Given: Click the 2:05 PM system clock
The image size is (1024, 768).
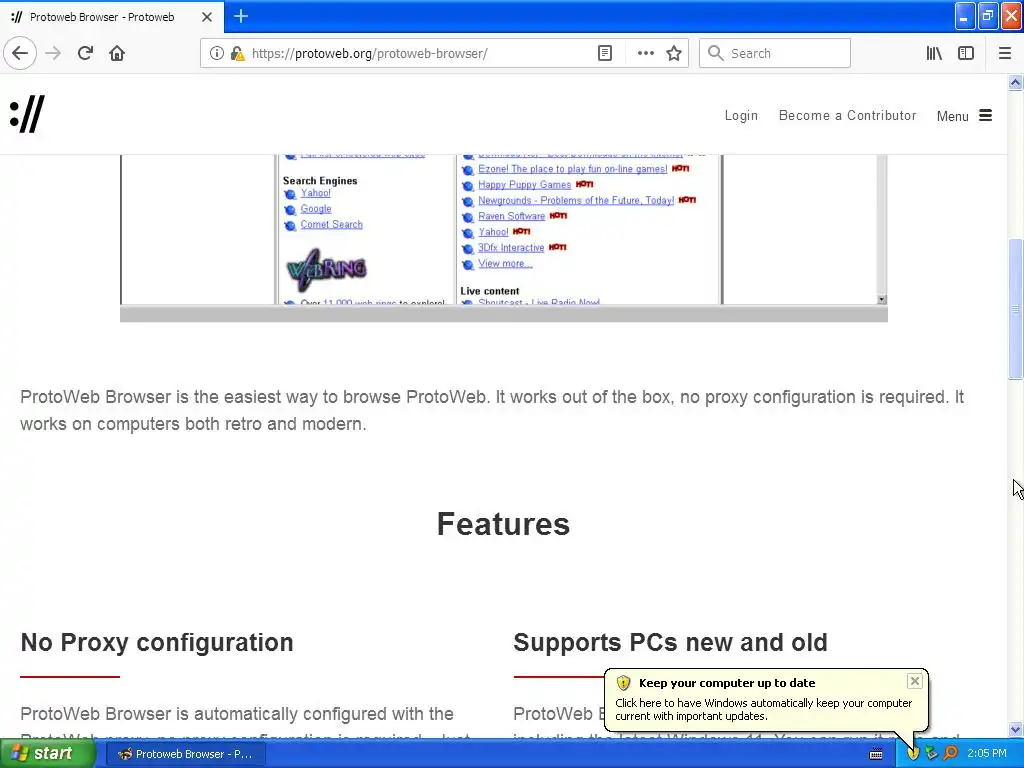Looking at the screenshot, I should click(987, 754).
